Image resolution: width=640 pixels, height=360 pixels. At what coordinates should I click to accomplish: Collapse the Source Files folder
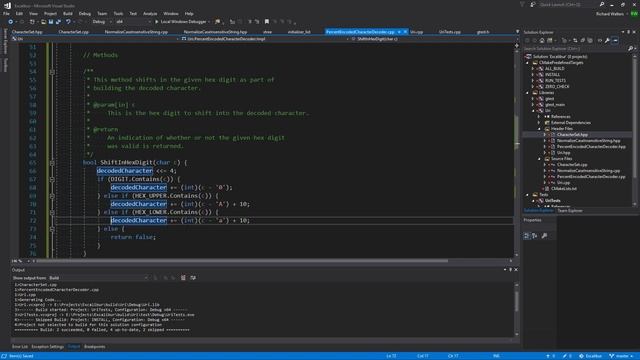[x=539, y=159]
